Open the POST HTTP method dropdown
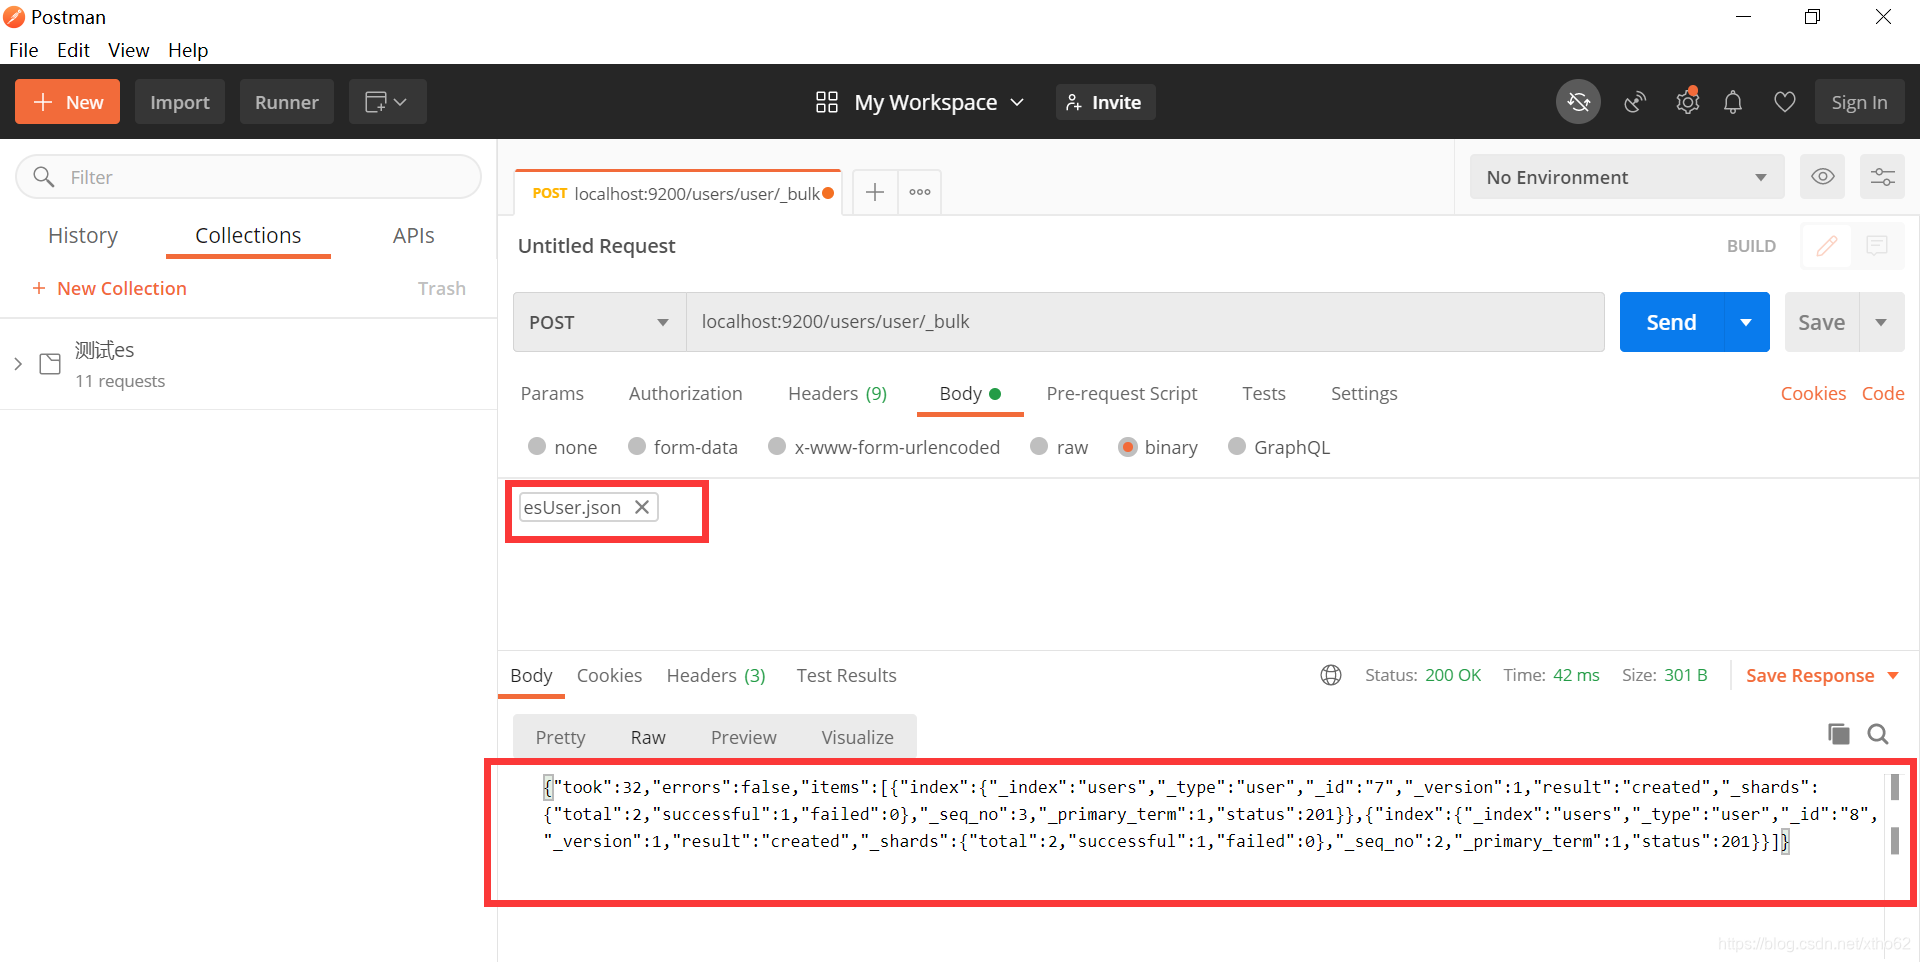Viewport: 1920px width, 962px height. tap(600, 322)
